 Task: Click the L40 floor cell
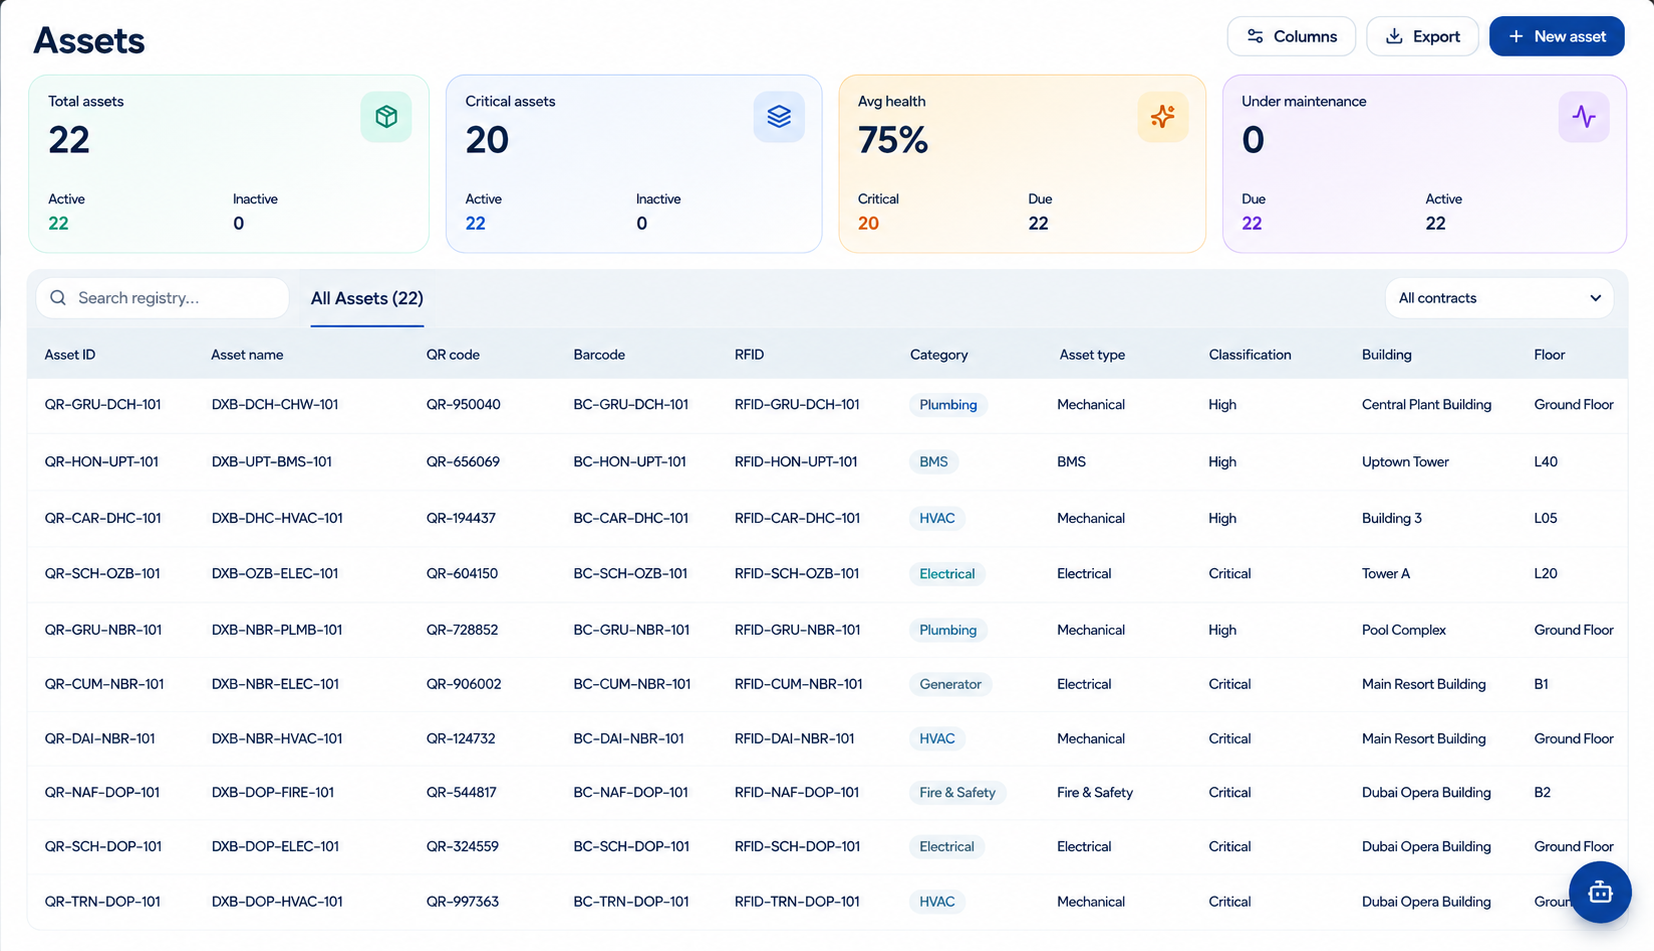pos(1546,462)
